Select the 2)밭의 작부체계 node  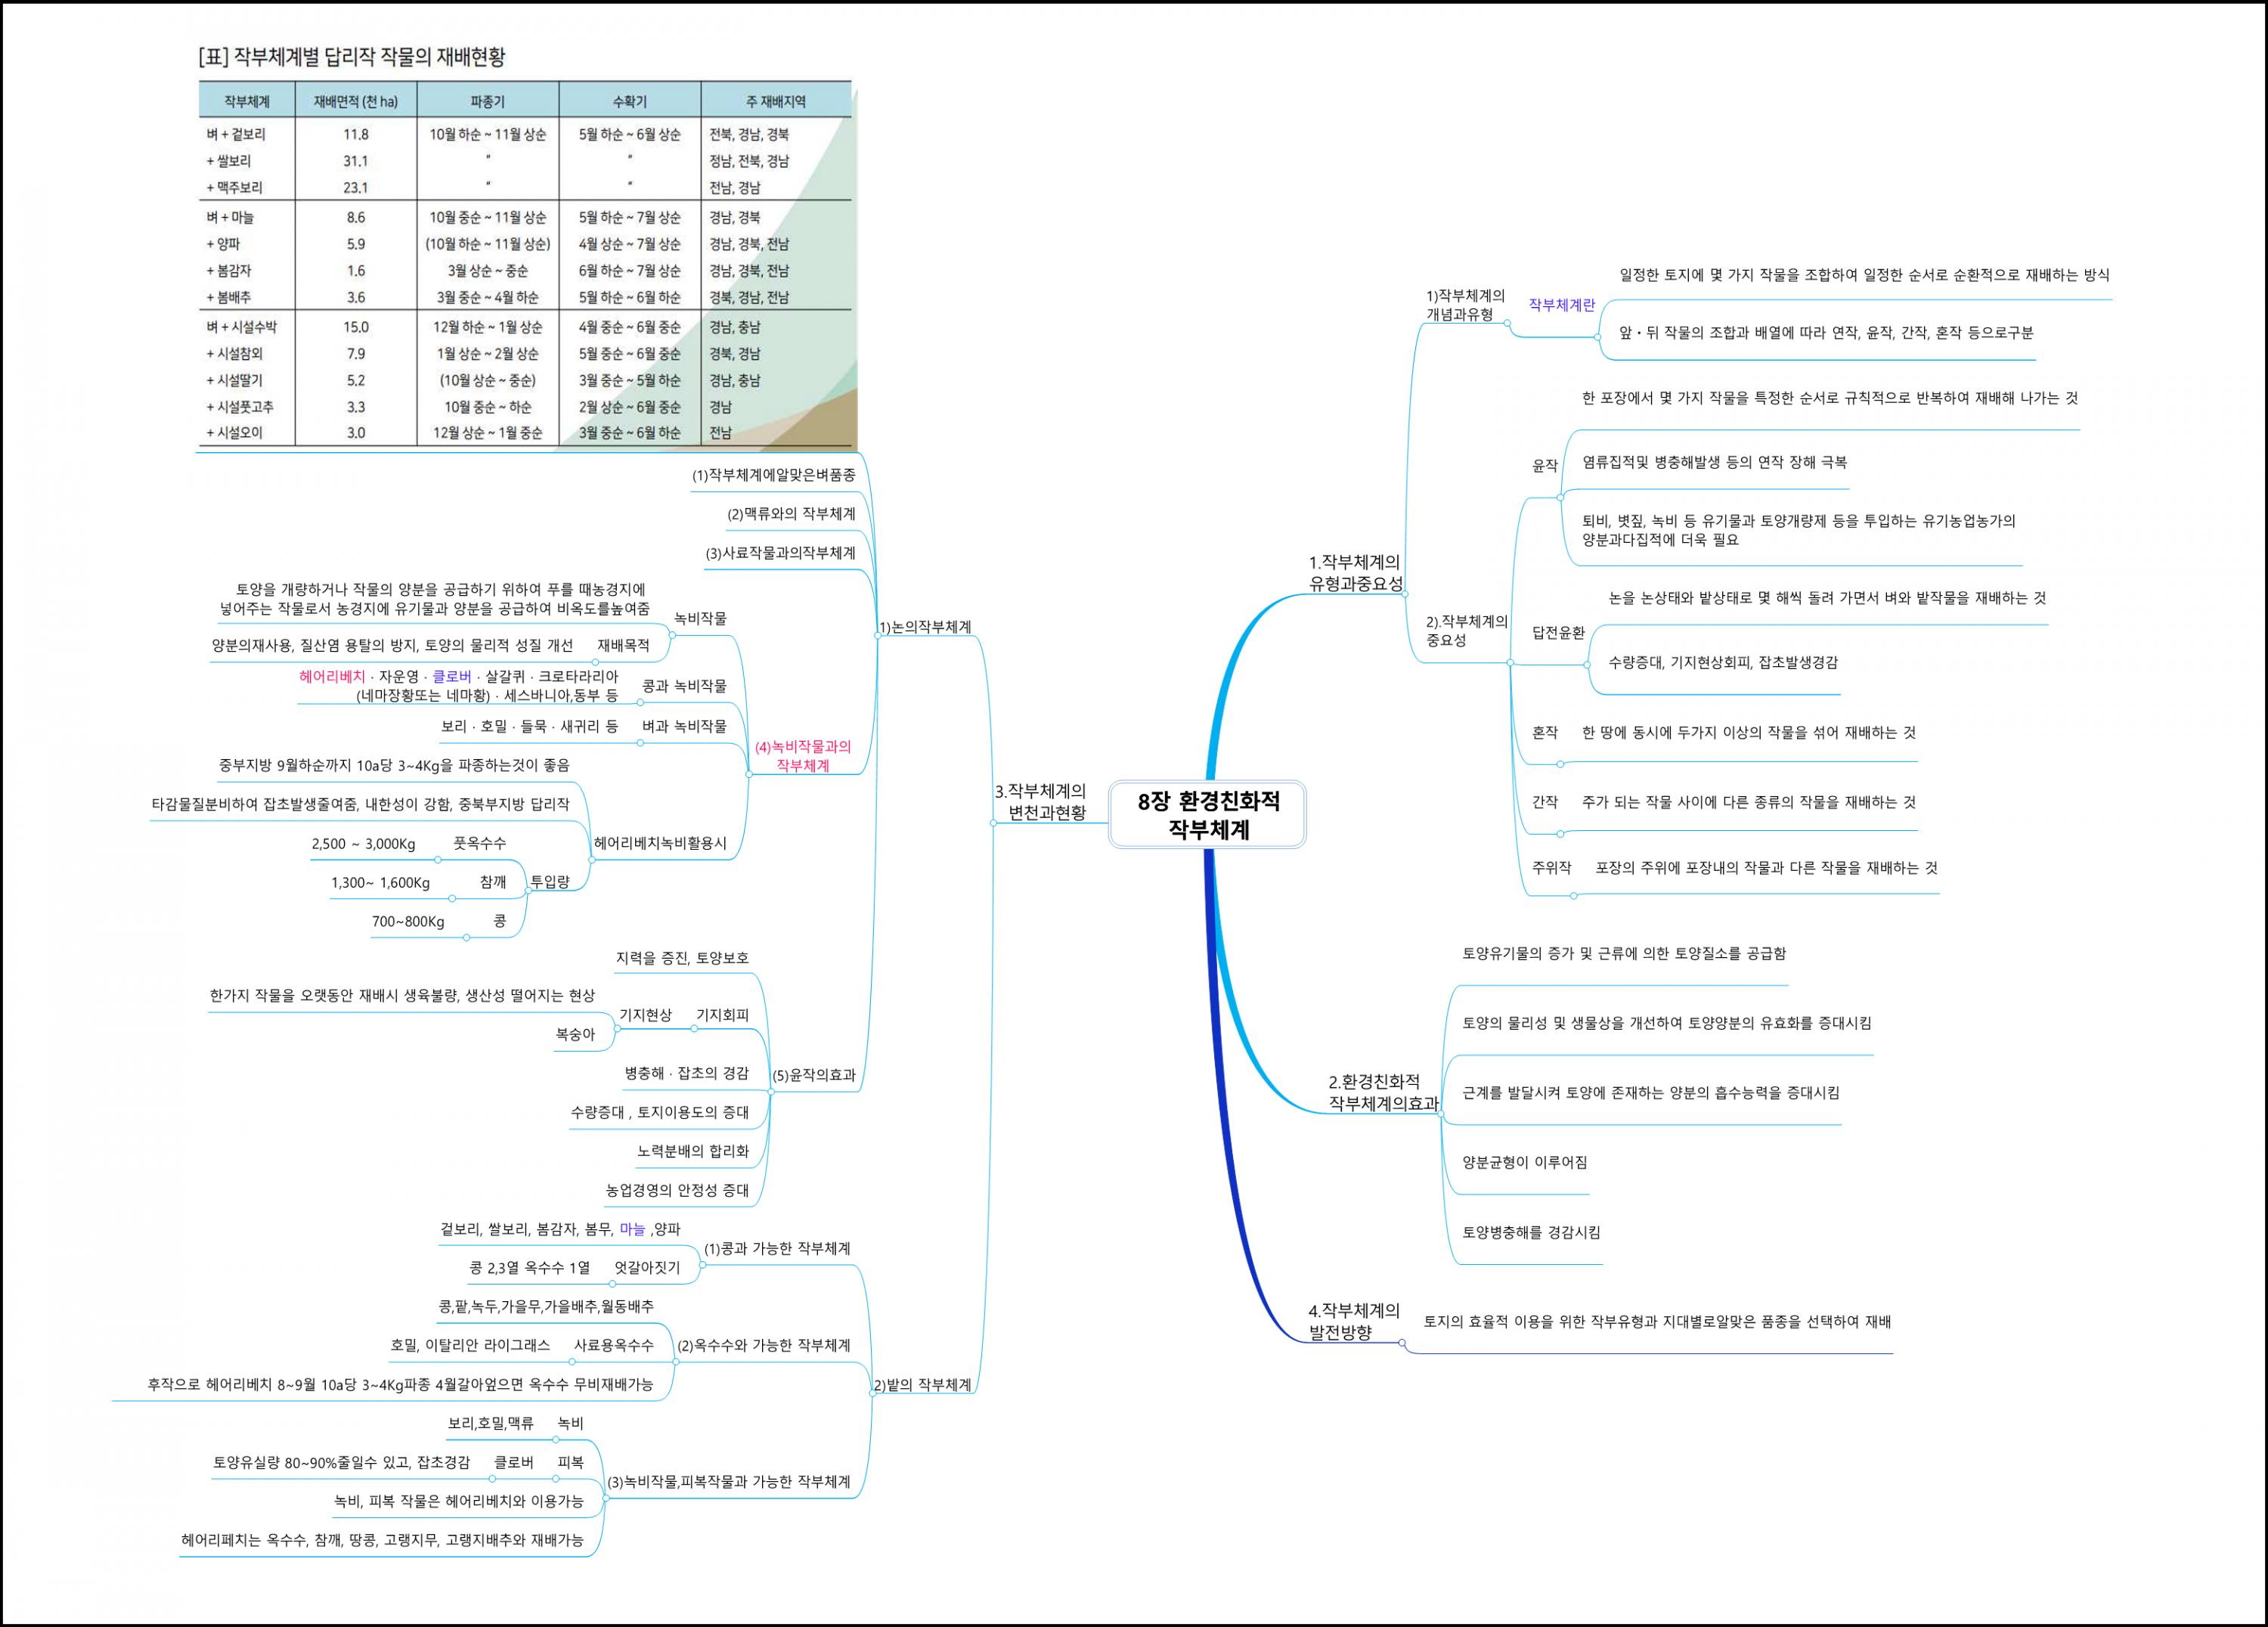click(x=922, y=1385)
